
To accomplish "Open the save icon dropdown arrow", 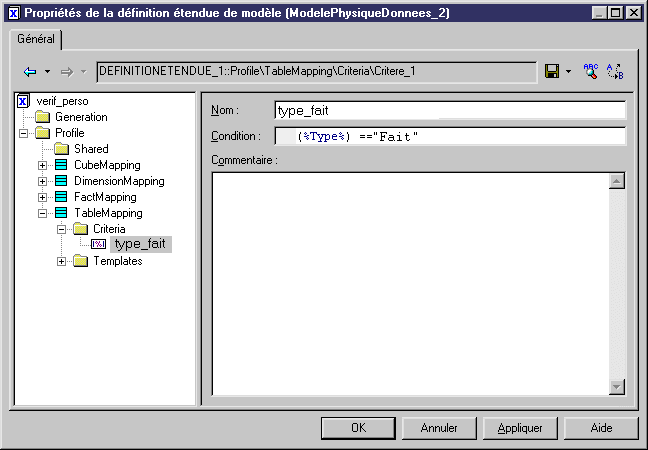I will pyautogui.click(x=569, y=72).
